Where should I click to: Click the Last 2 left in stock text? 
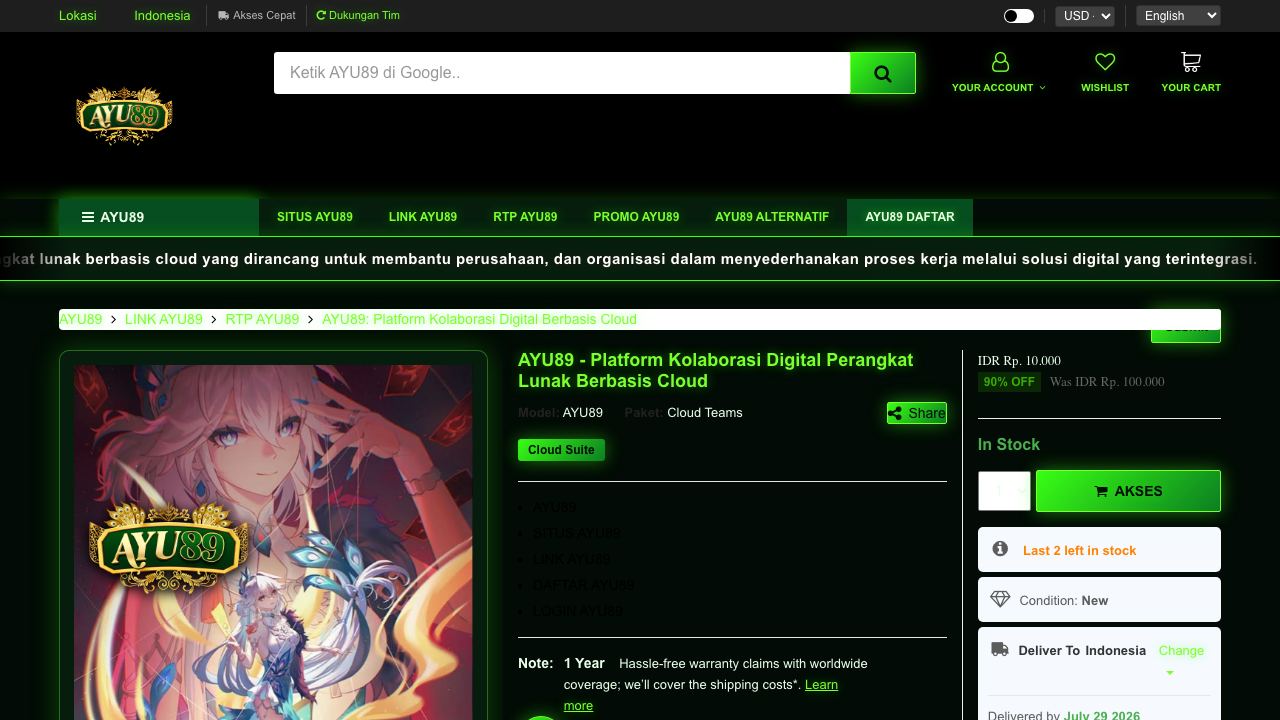(x=1080, y=550)
